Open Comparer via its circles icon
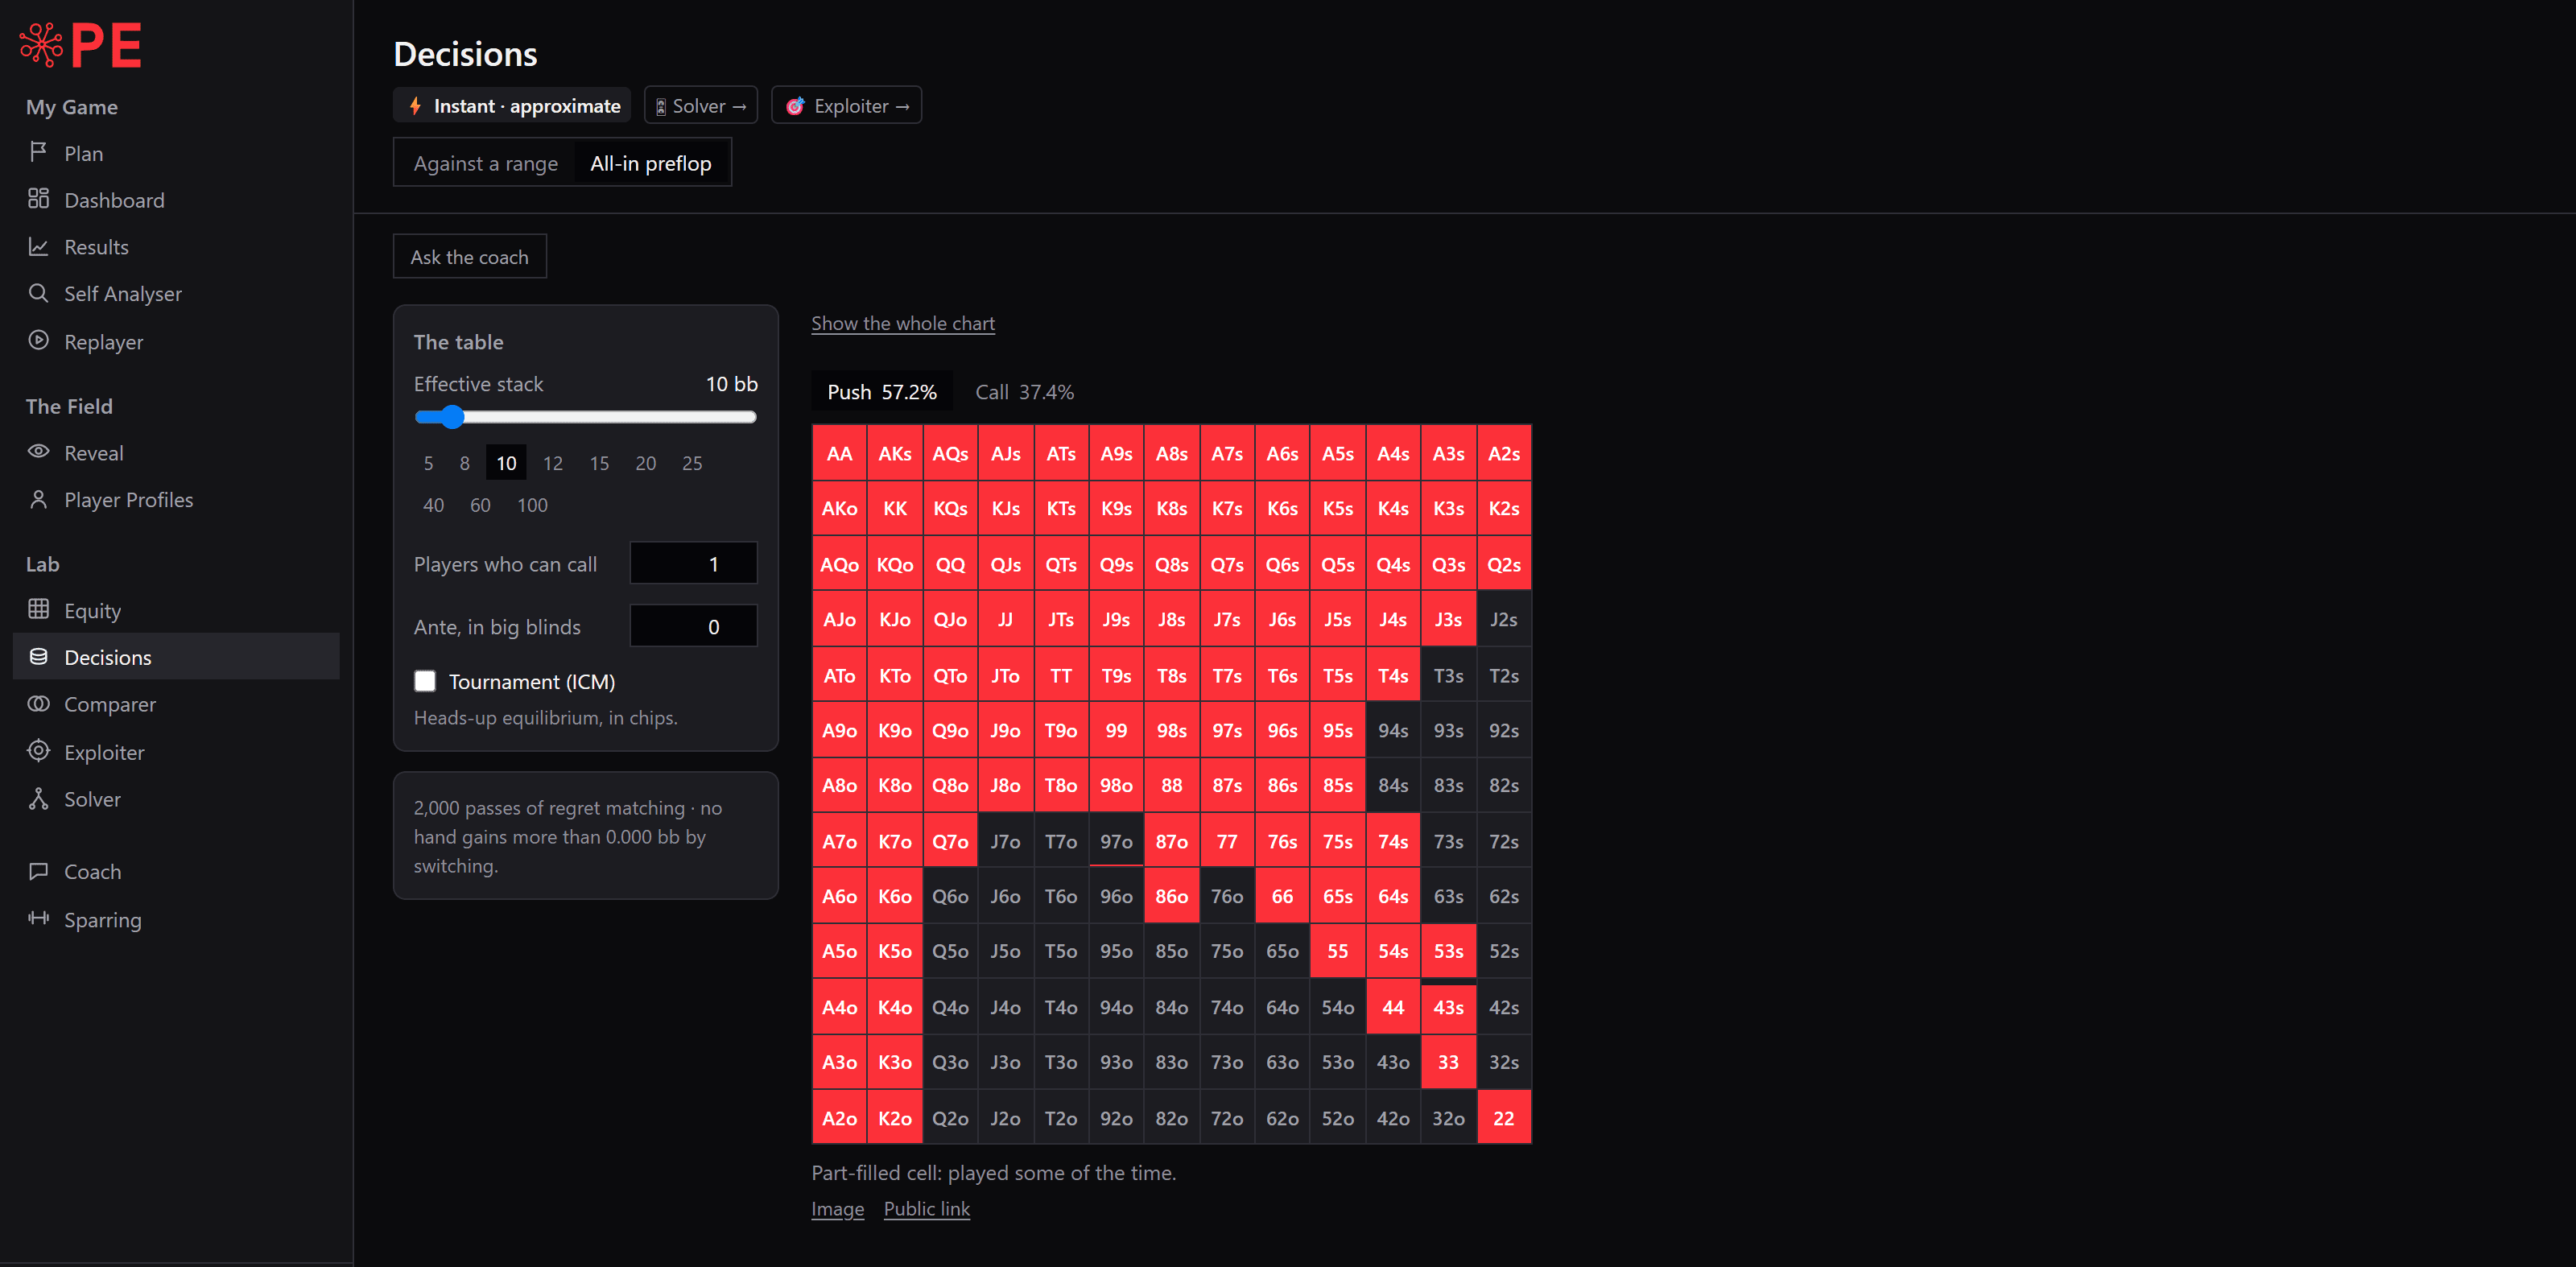 [38, 703]
